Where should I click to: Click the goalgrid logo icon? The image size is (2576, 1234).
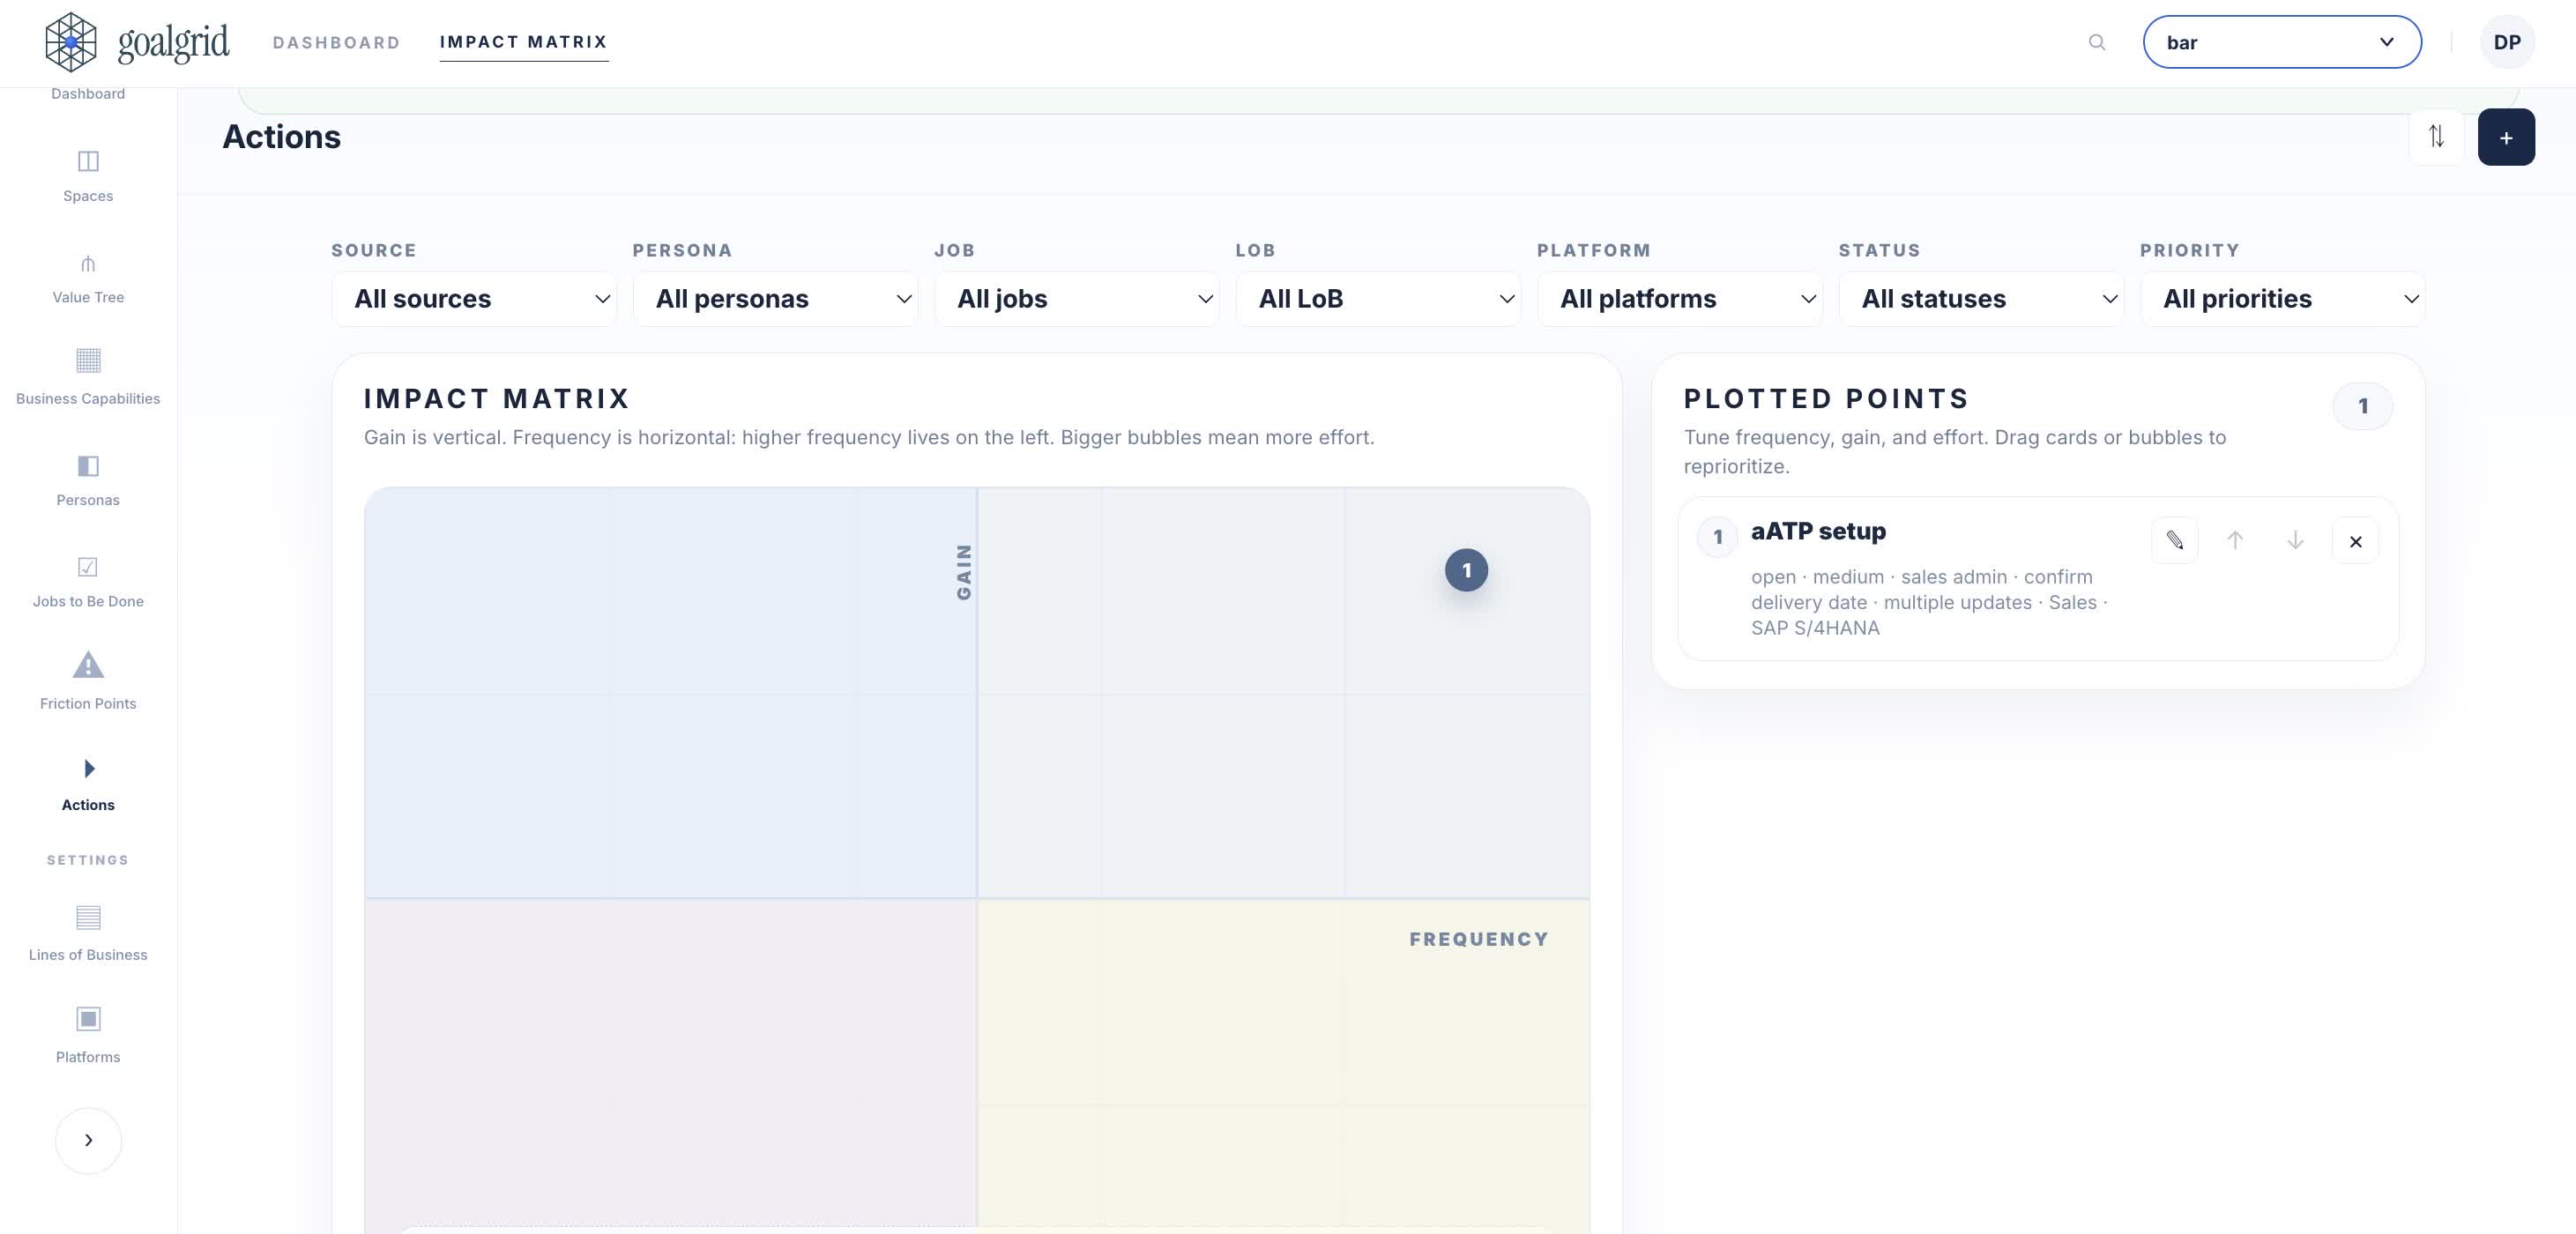pos(71,42)
